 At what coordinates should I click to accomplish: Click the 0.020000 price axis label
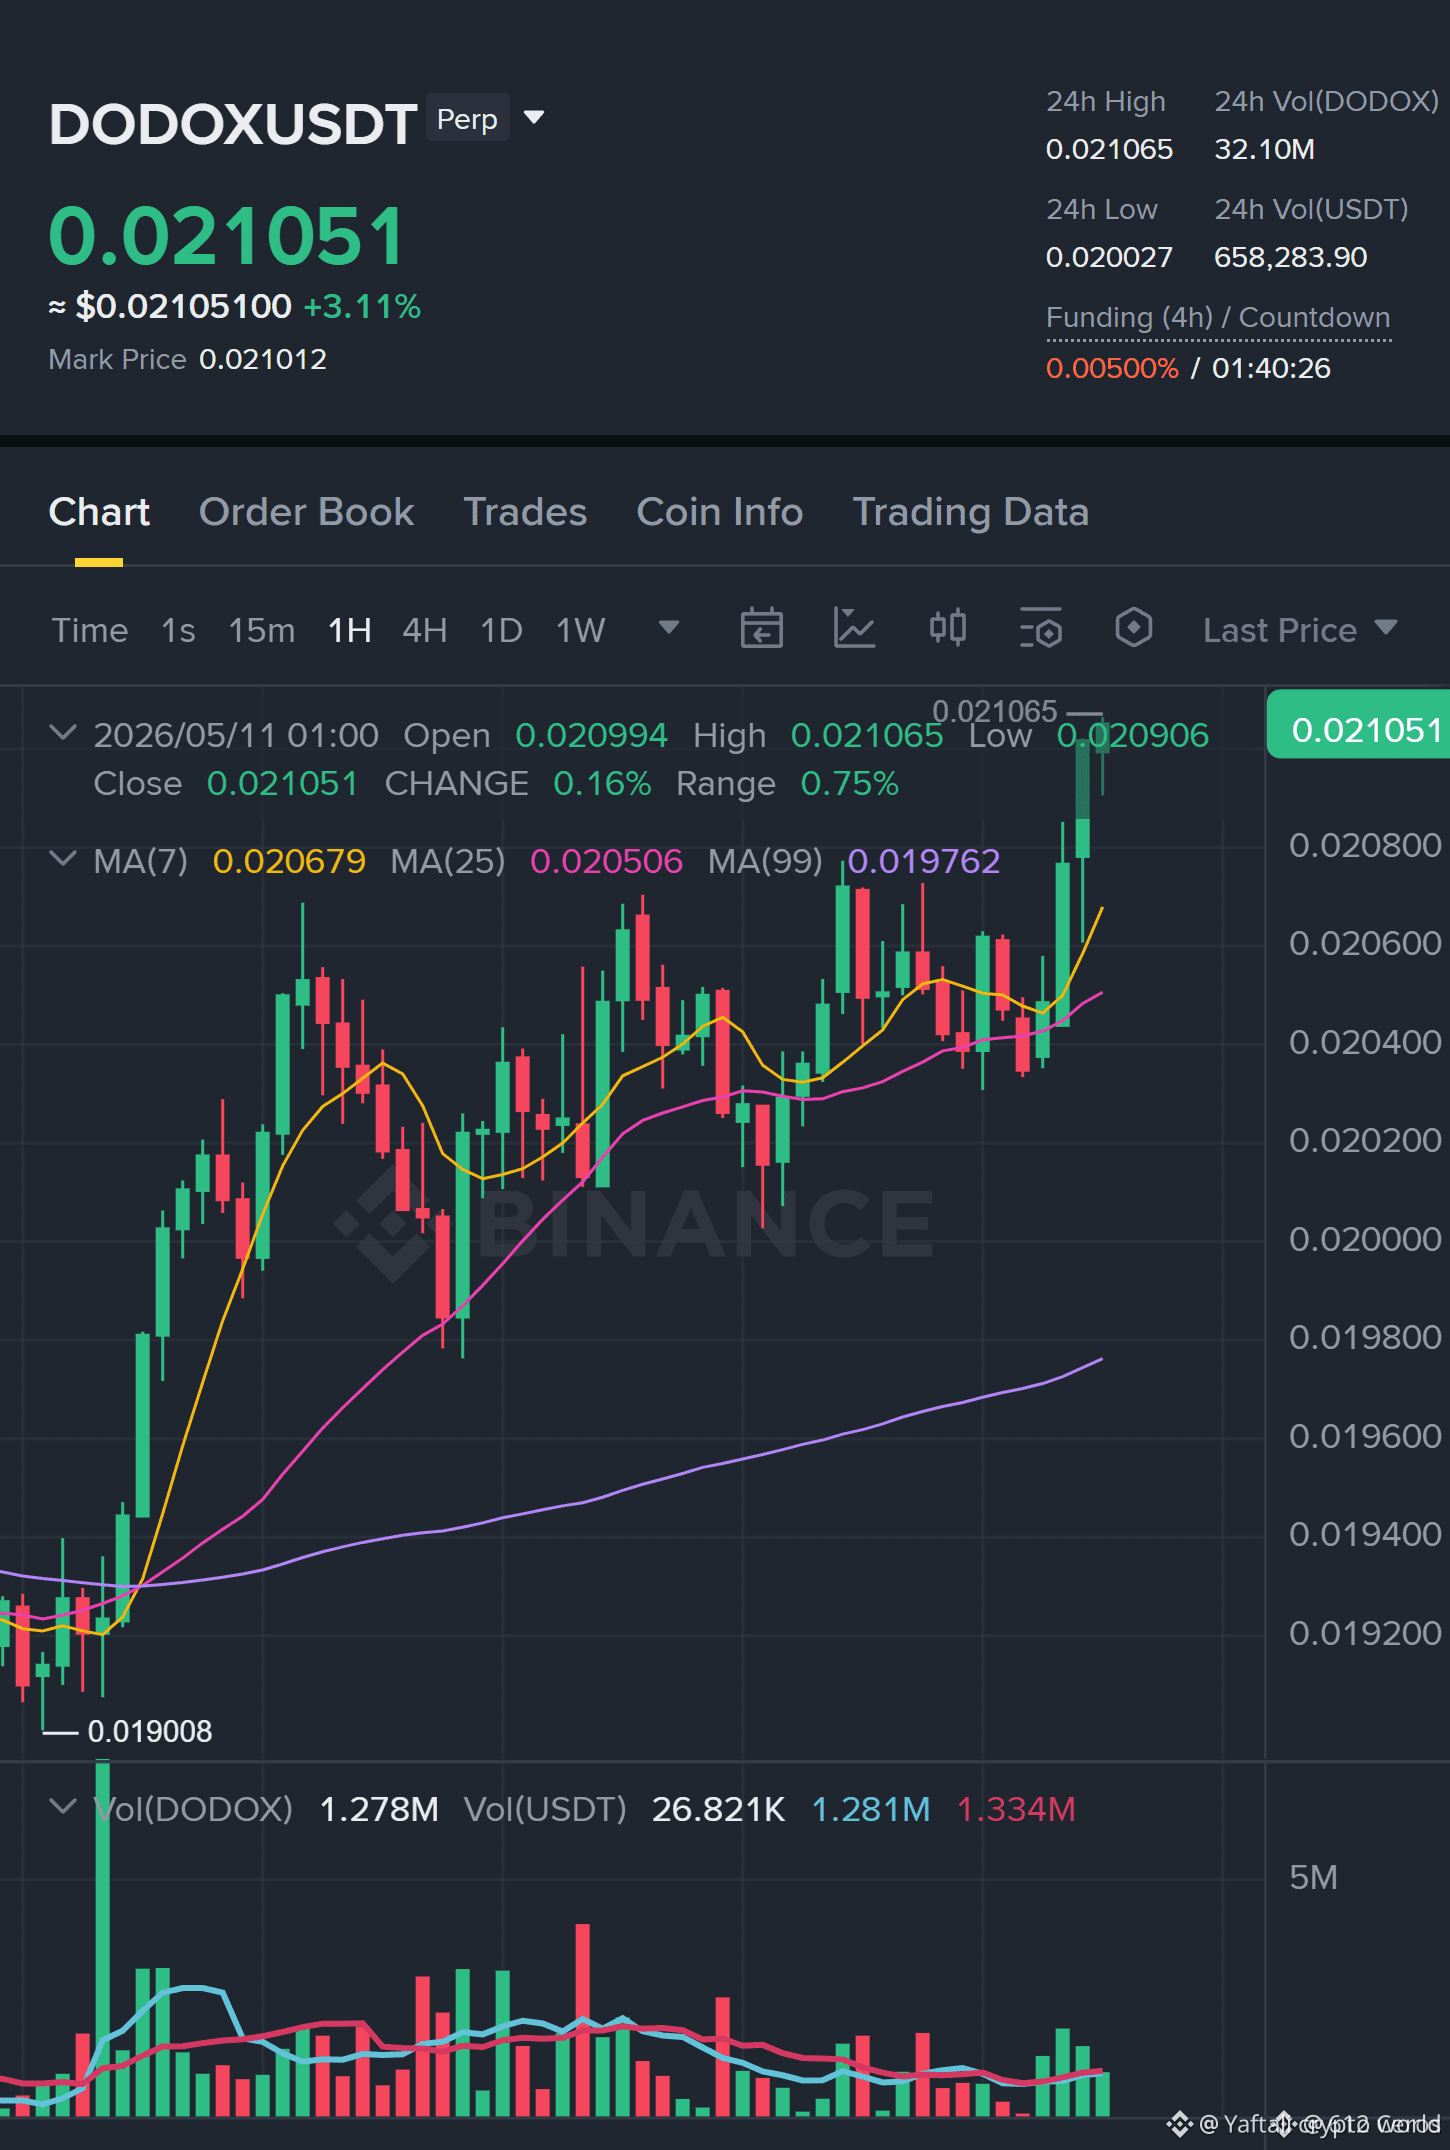click(x=1365, y=1239)
